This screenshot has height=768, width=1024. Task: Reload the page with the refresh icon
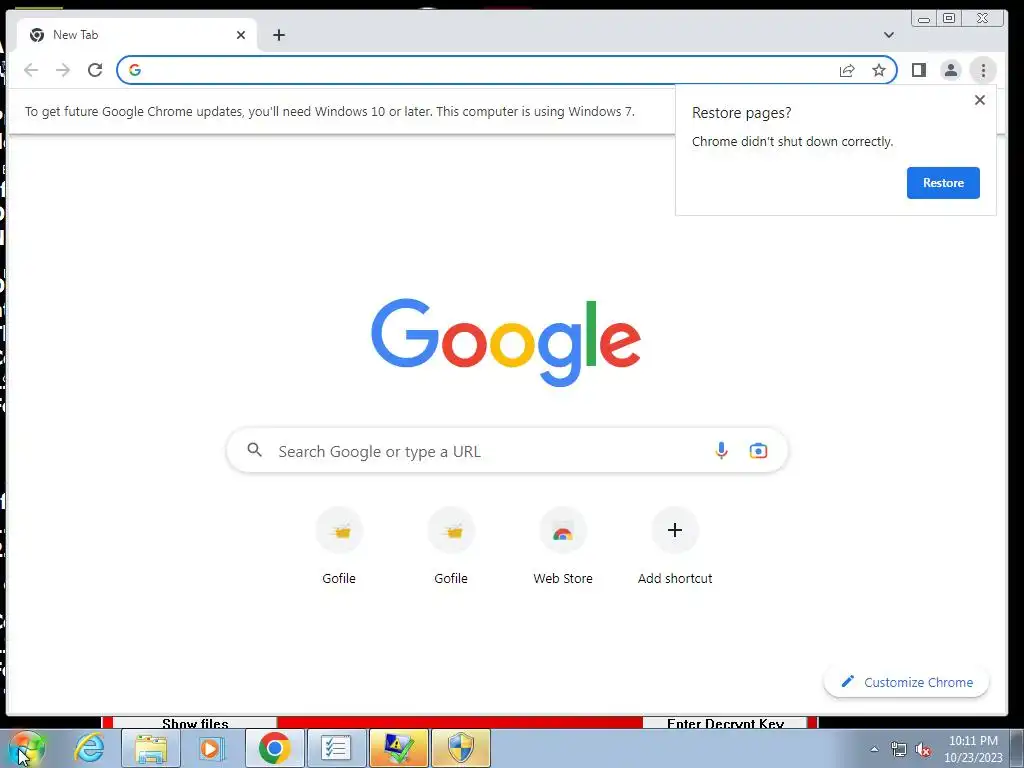point(95,70)
